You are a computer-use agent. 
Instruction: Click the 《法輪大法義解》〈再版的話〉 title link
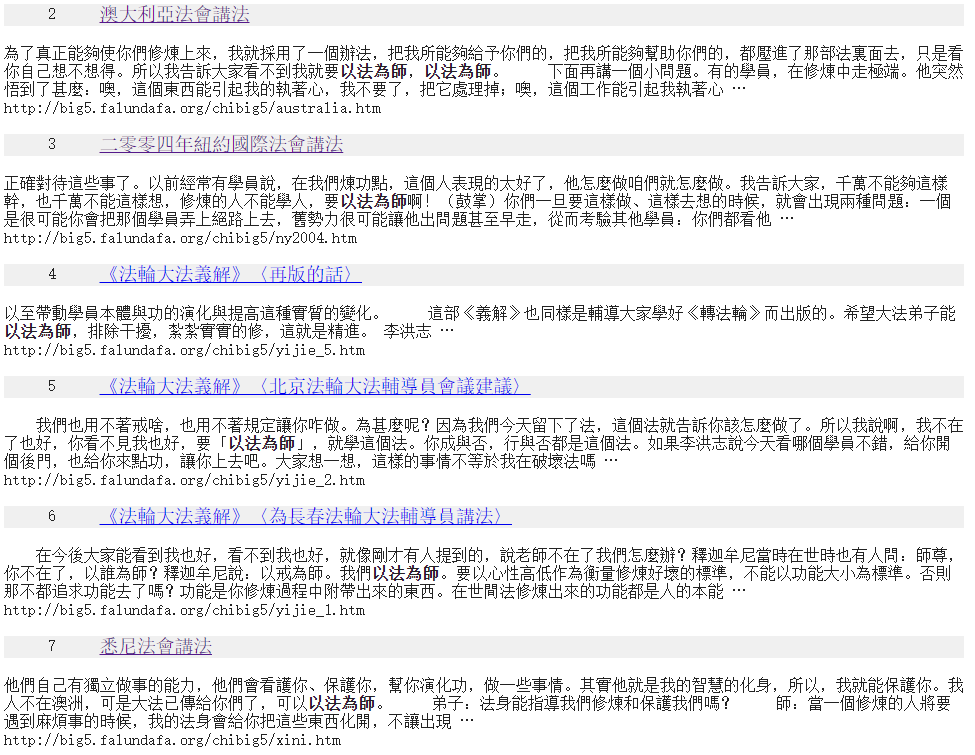230,275
